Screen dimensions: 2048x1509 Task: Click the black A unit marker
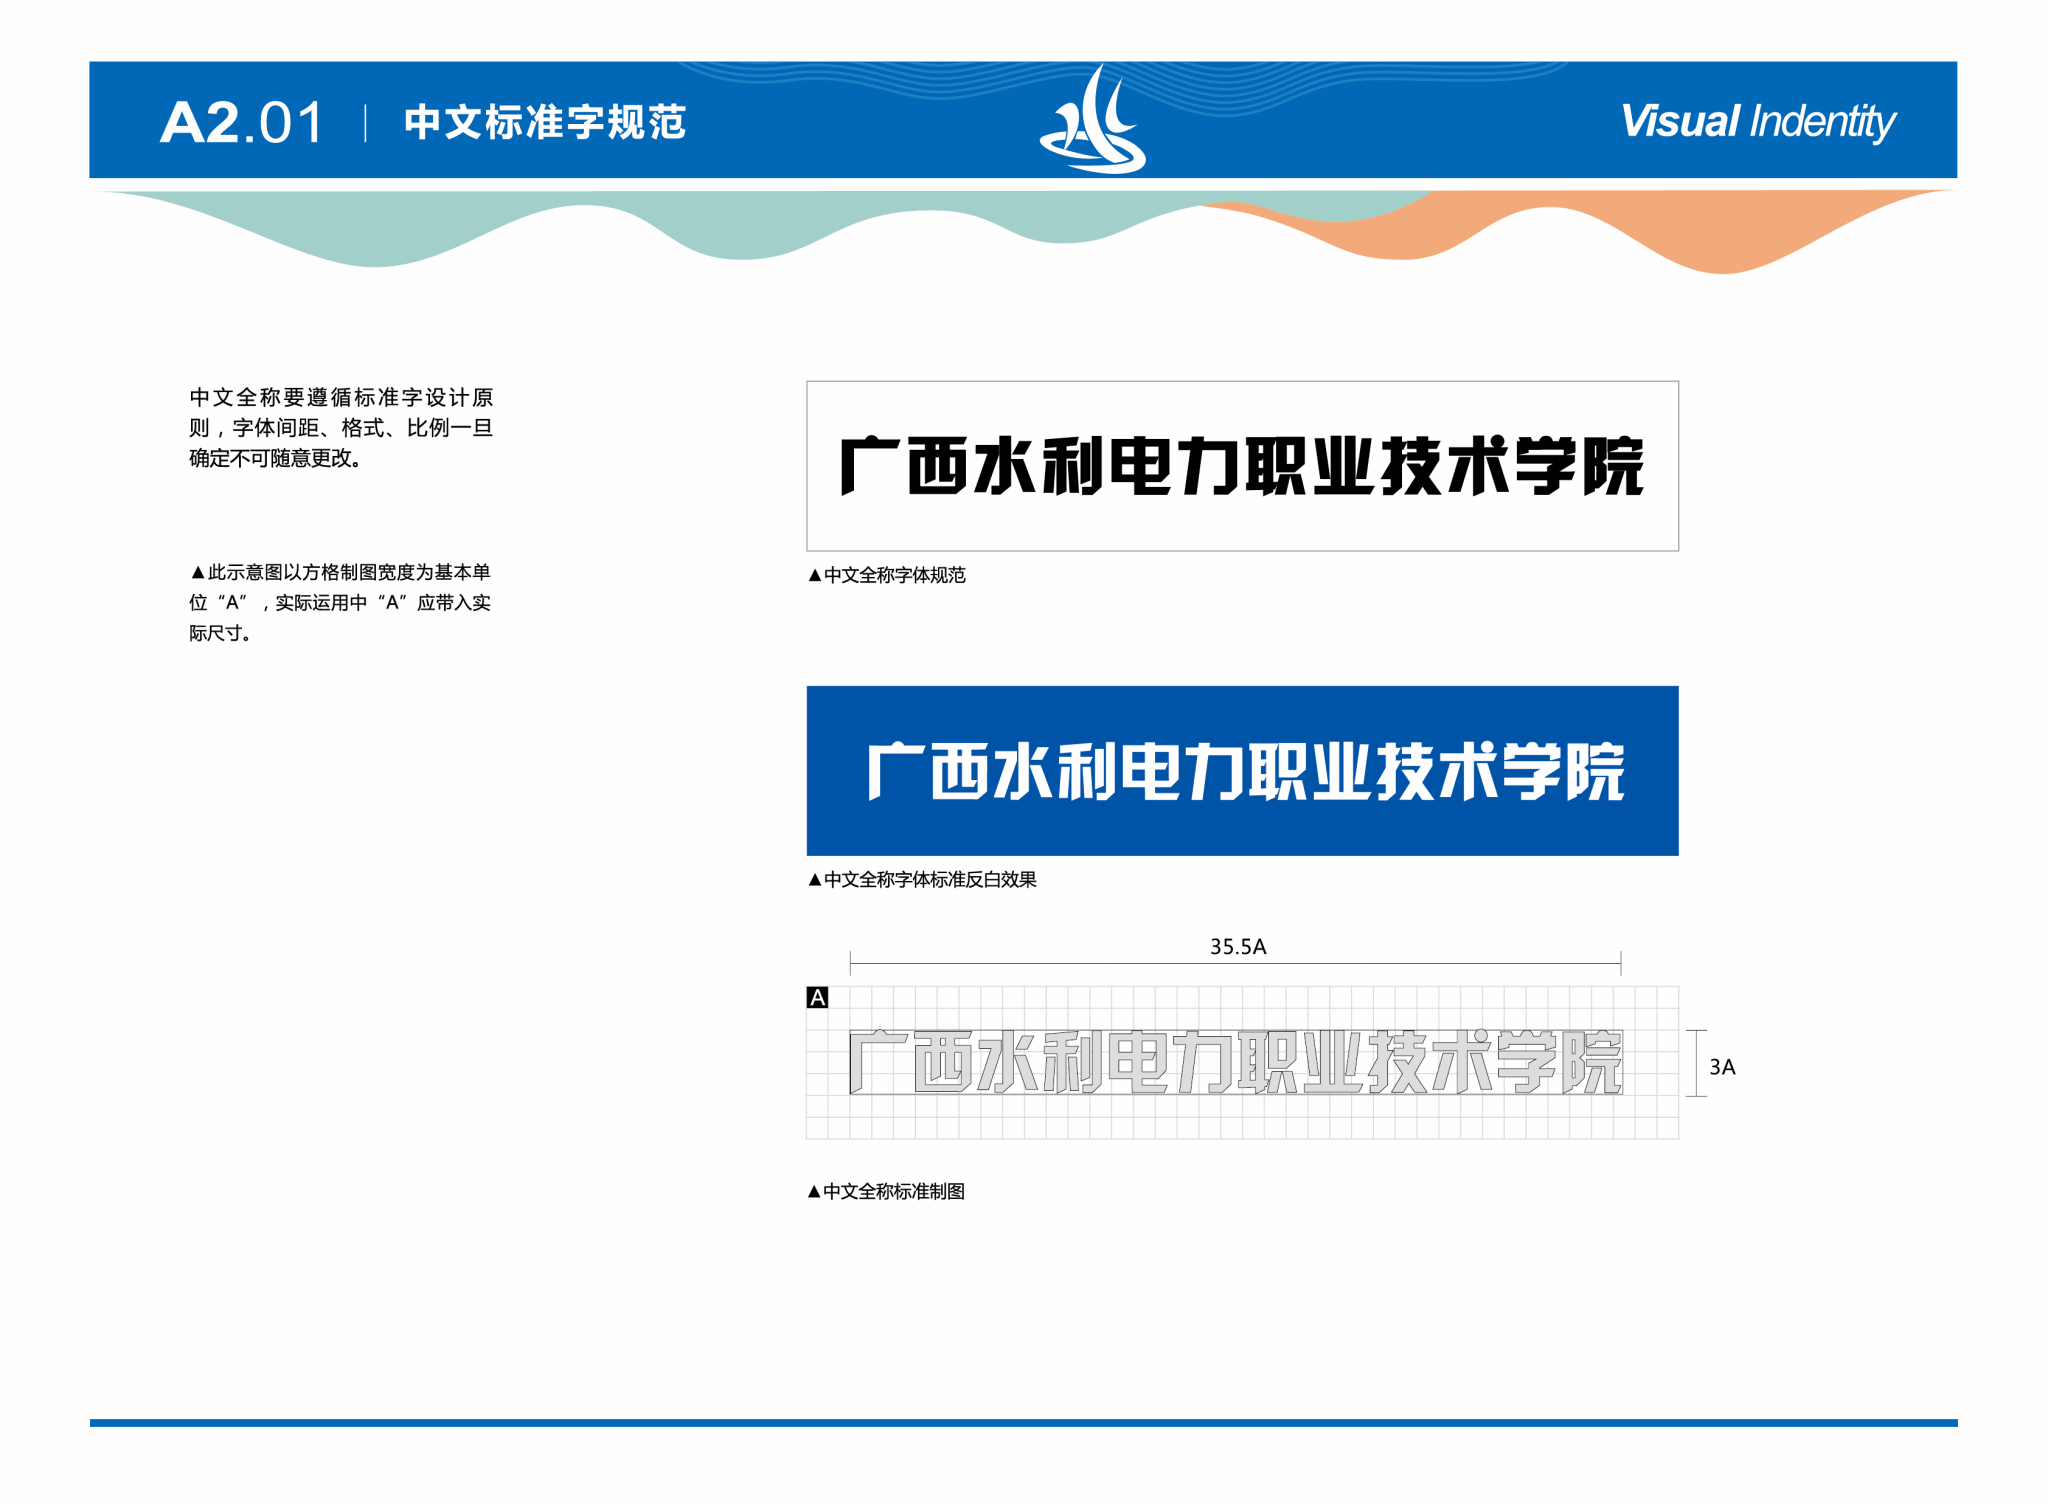tap(817, 997)
